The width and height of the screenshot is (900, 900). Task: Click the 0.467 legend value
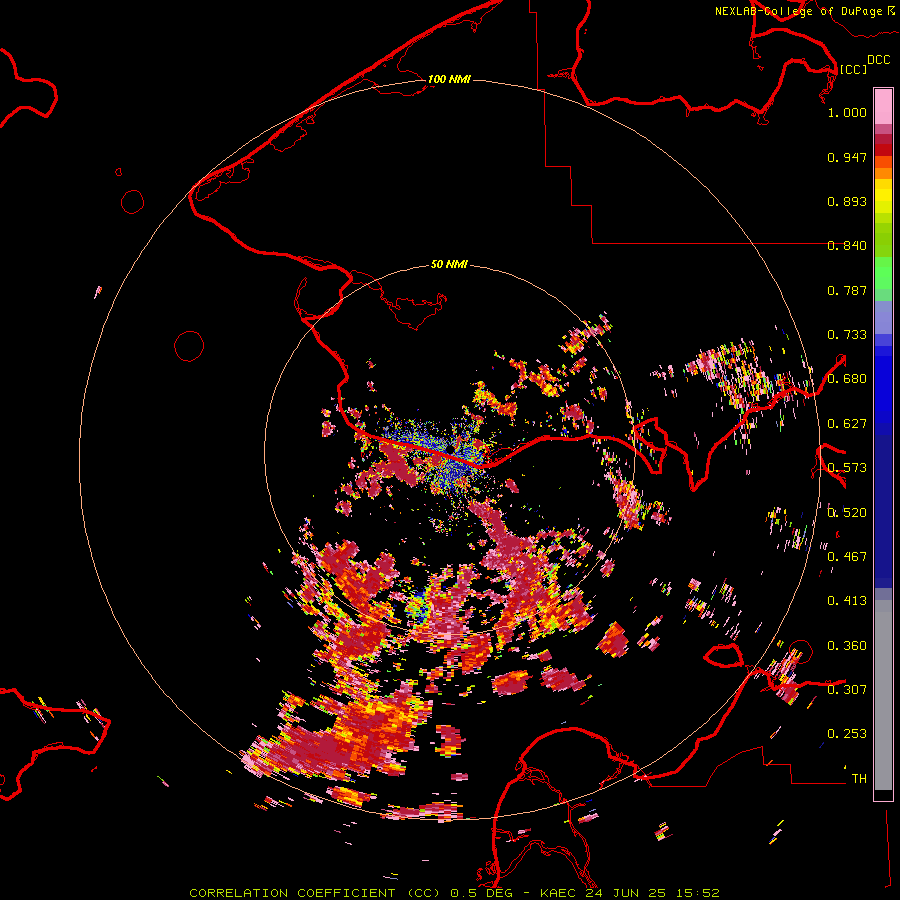[847, 556]
